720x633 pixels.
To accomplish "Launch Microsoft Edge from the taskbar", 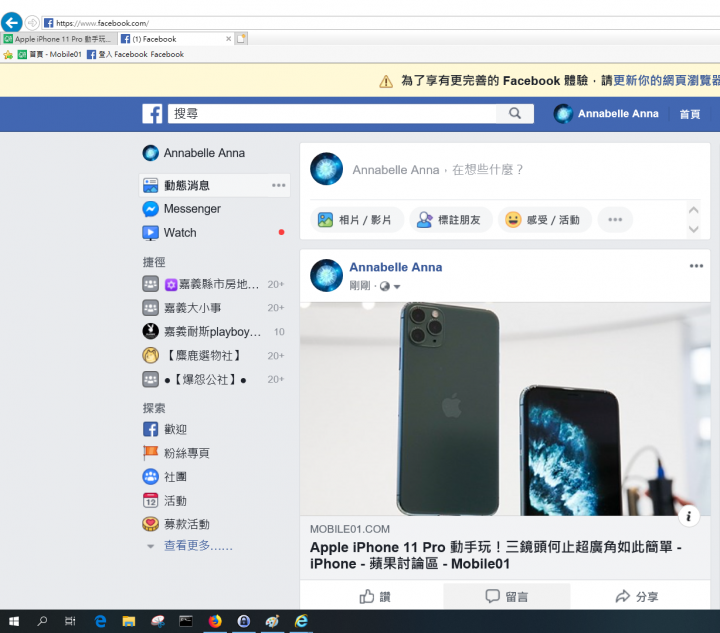I will tap(100, 622).
